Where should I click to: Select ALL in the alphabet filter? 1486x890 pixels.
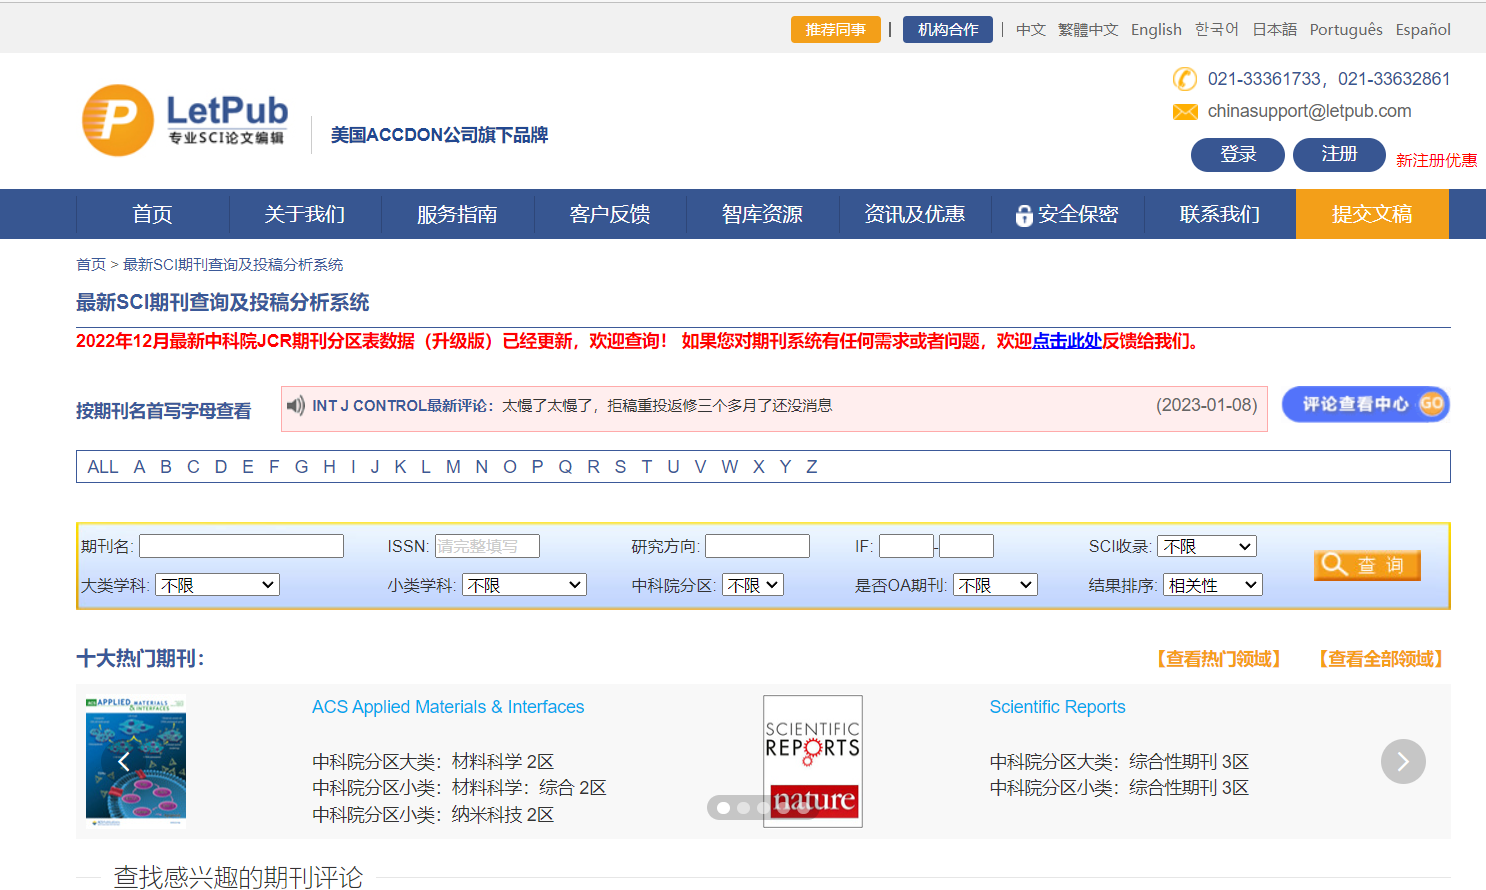(103, 467)
